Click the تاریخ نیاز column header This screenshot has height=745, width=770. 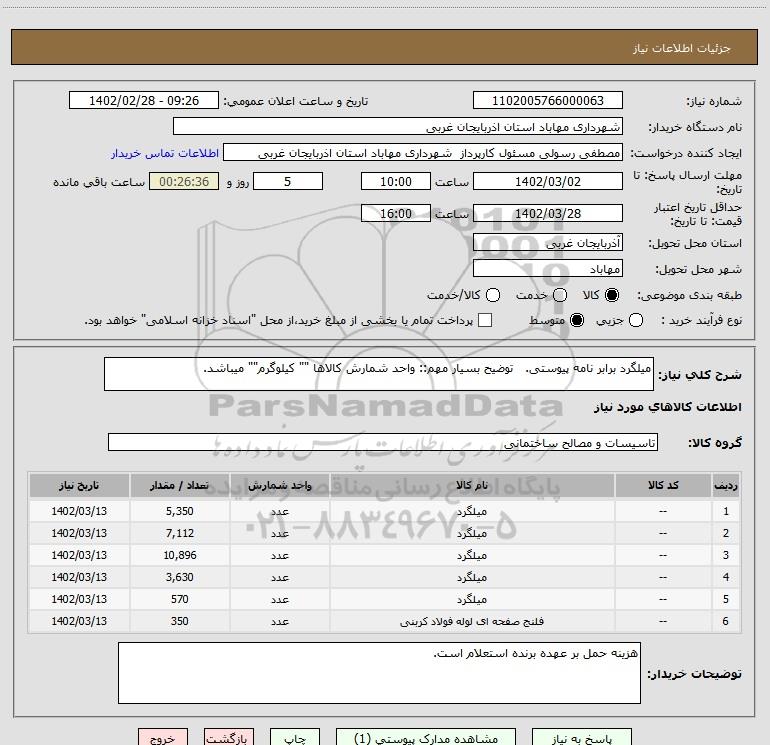79,486
